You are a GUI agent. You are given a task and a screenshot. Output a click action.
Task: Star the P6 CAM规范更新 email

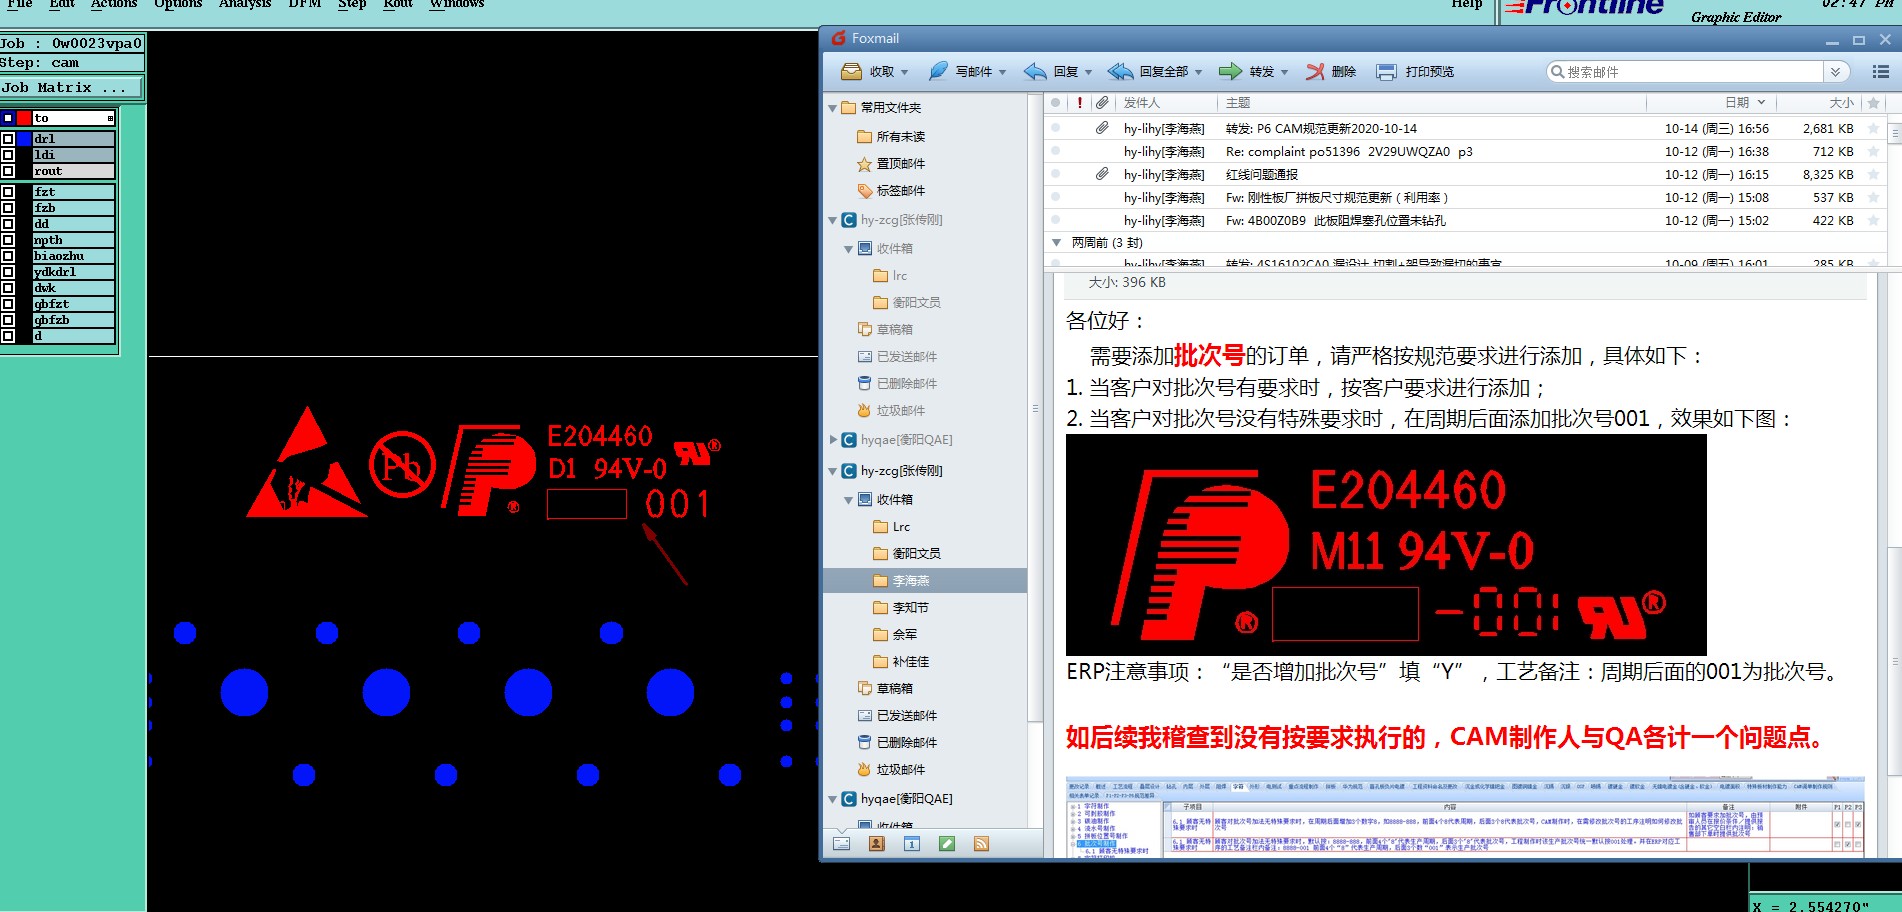tap(1873, 129)
